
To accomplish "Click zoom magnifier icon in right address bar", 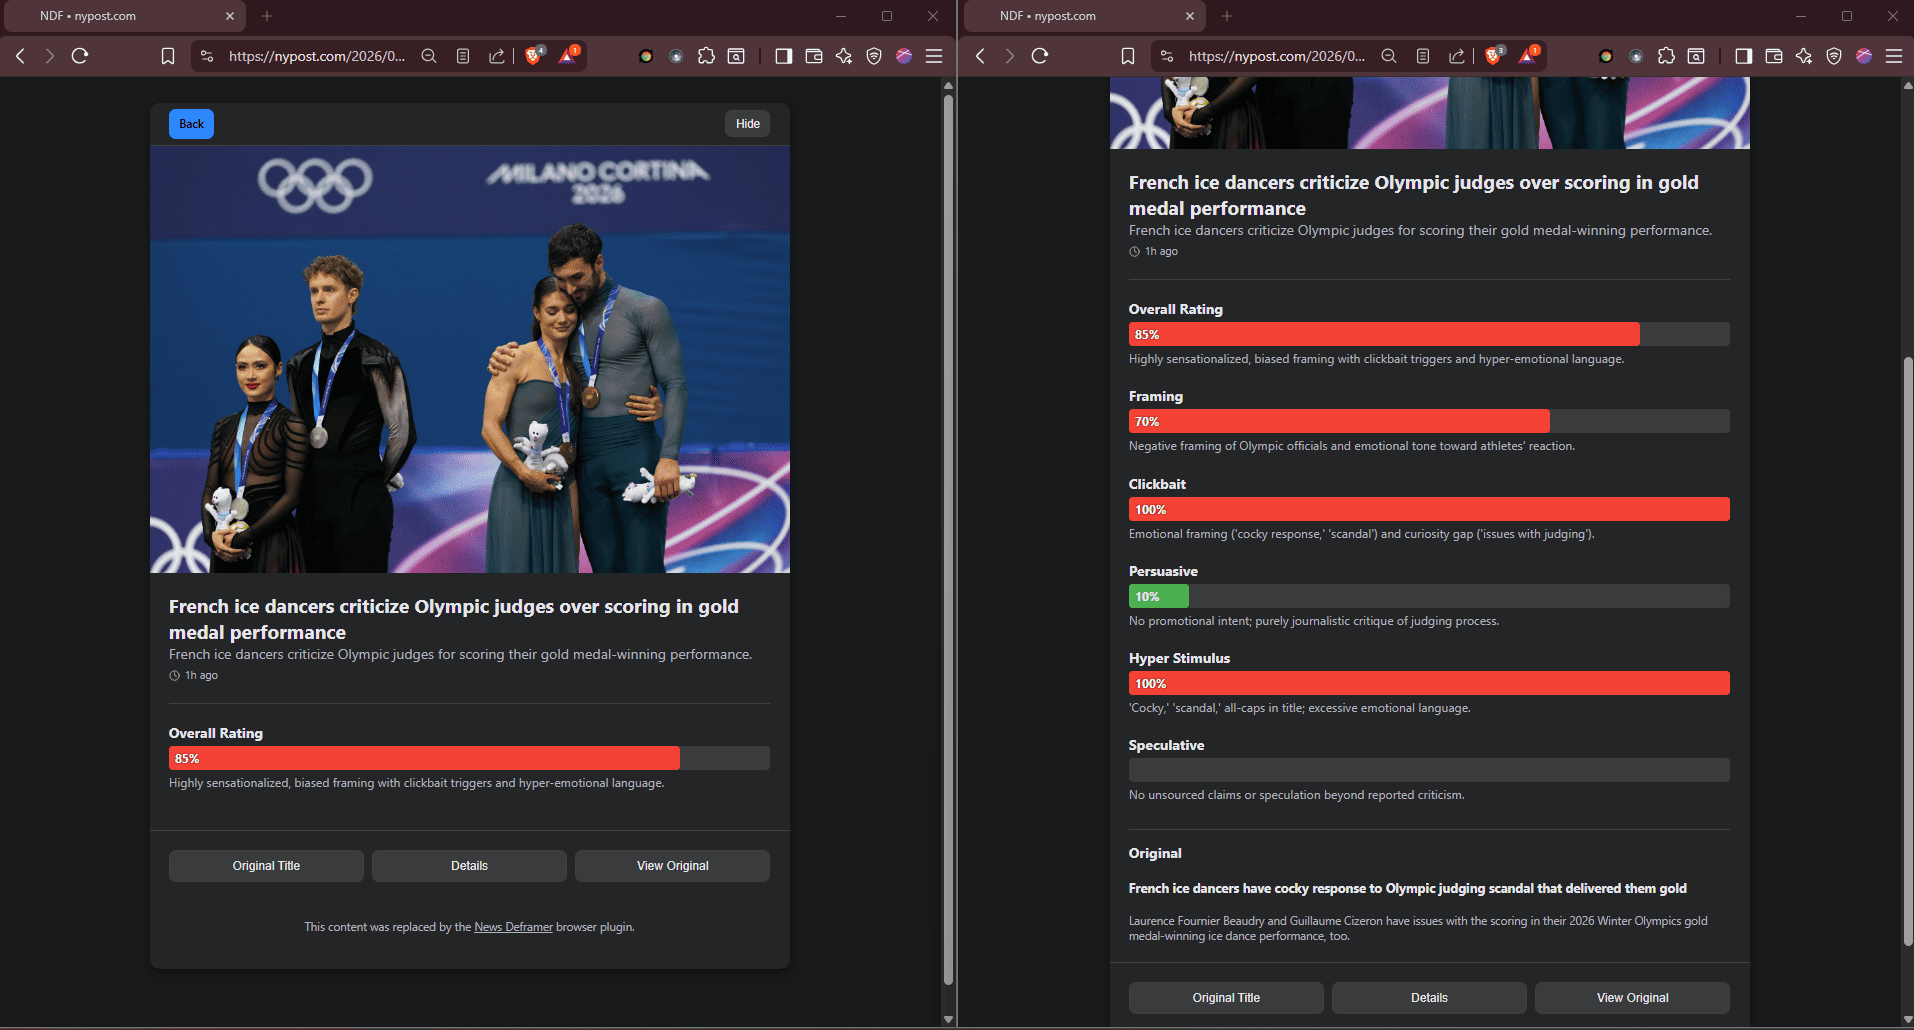I will [x=1389, y=56].
